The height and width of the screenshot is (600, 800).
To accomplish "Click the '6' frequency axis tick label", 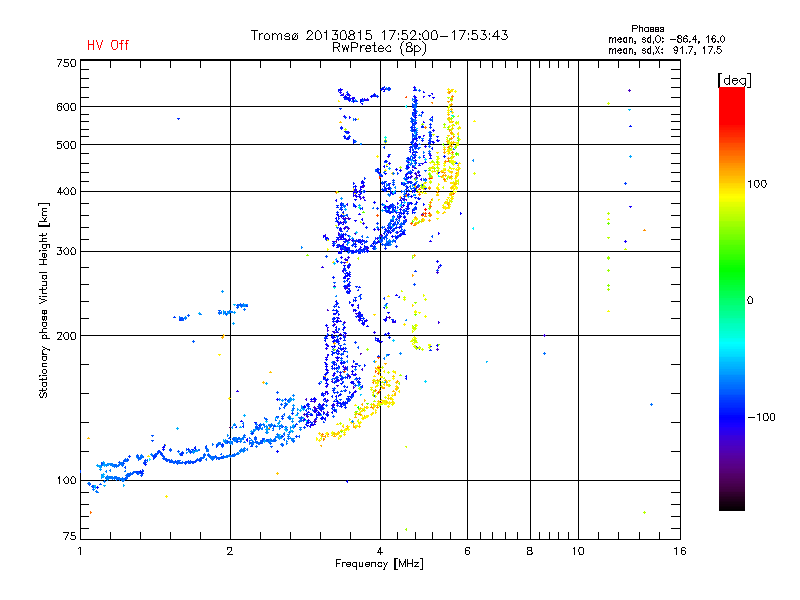I will [x=467, y=551].
